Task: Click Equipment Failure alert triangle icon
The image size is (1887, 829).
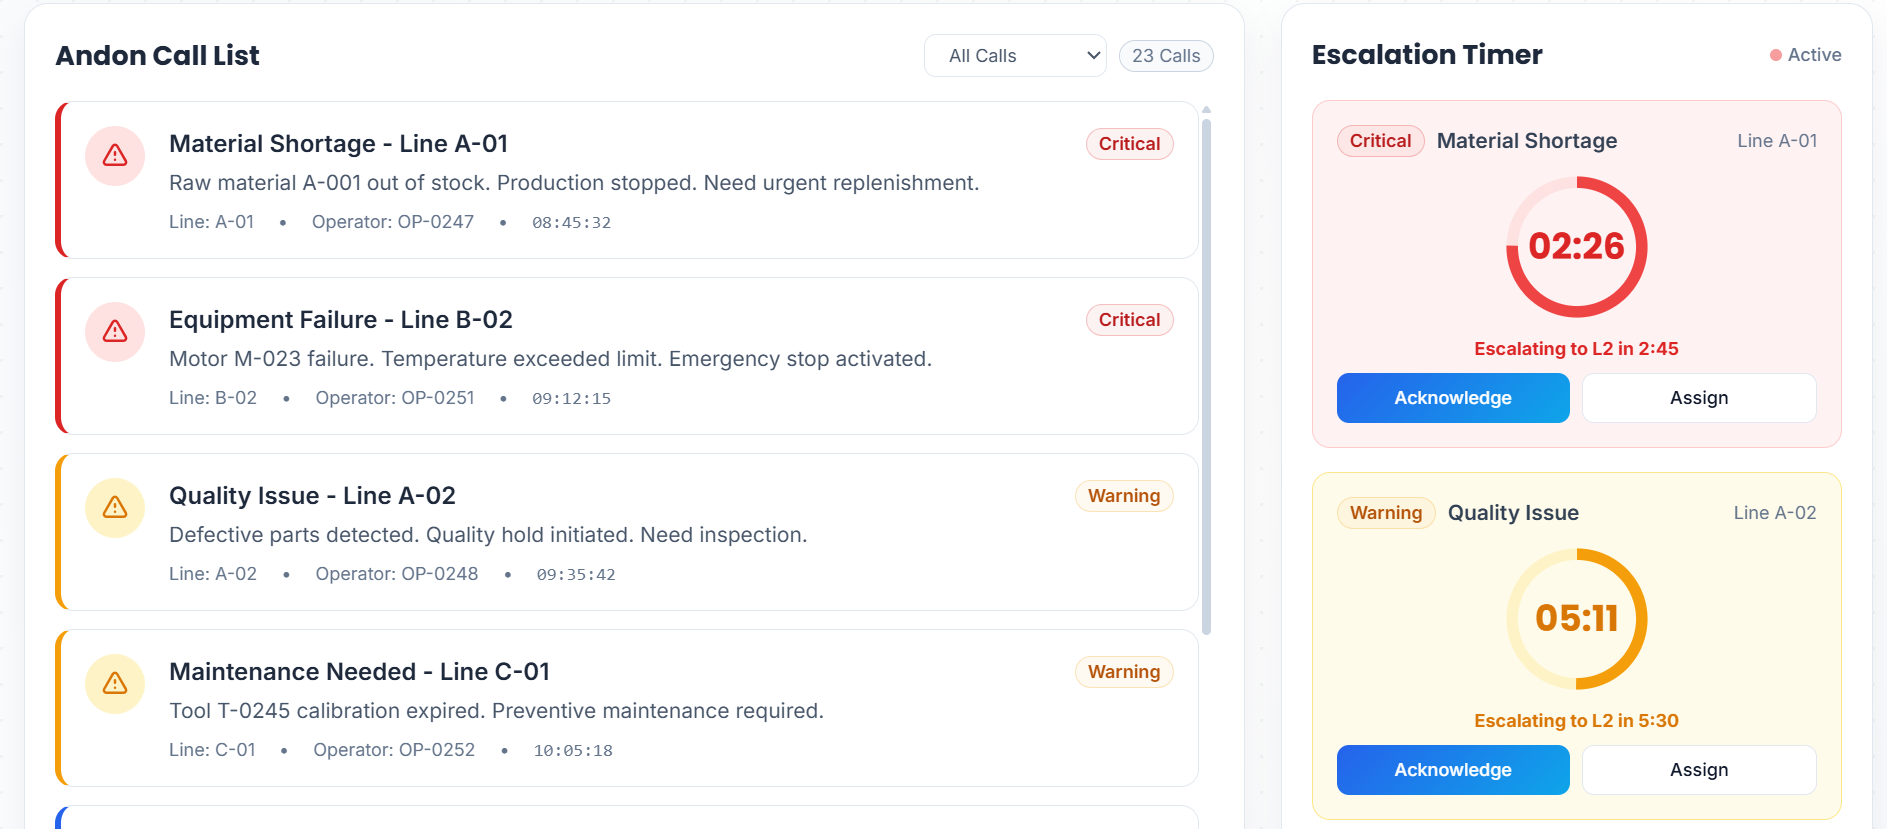Action: 115,332
